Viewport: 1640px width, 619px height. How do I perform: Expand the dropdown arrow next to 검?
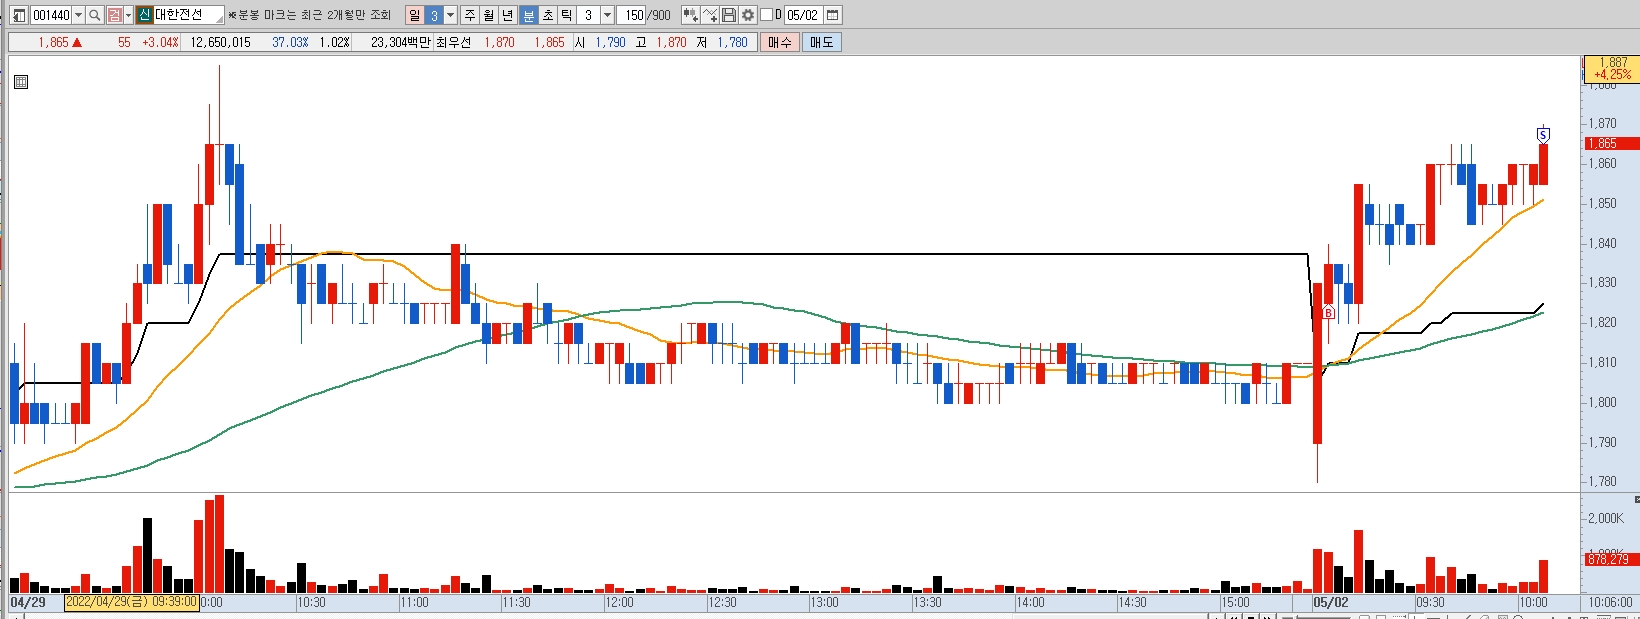[128, 15]
